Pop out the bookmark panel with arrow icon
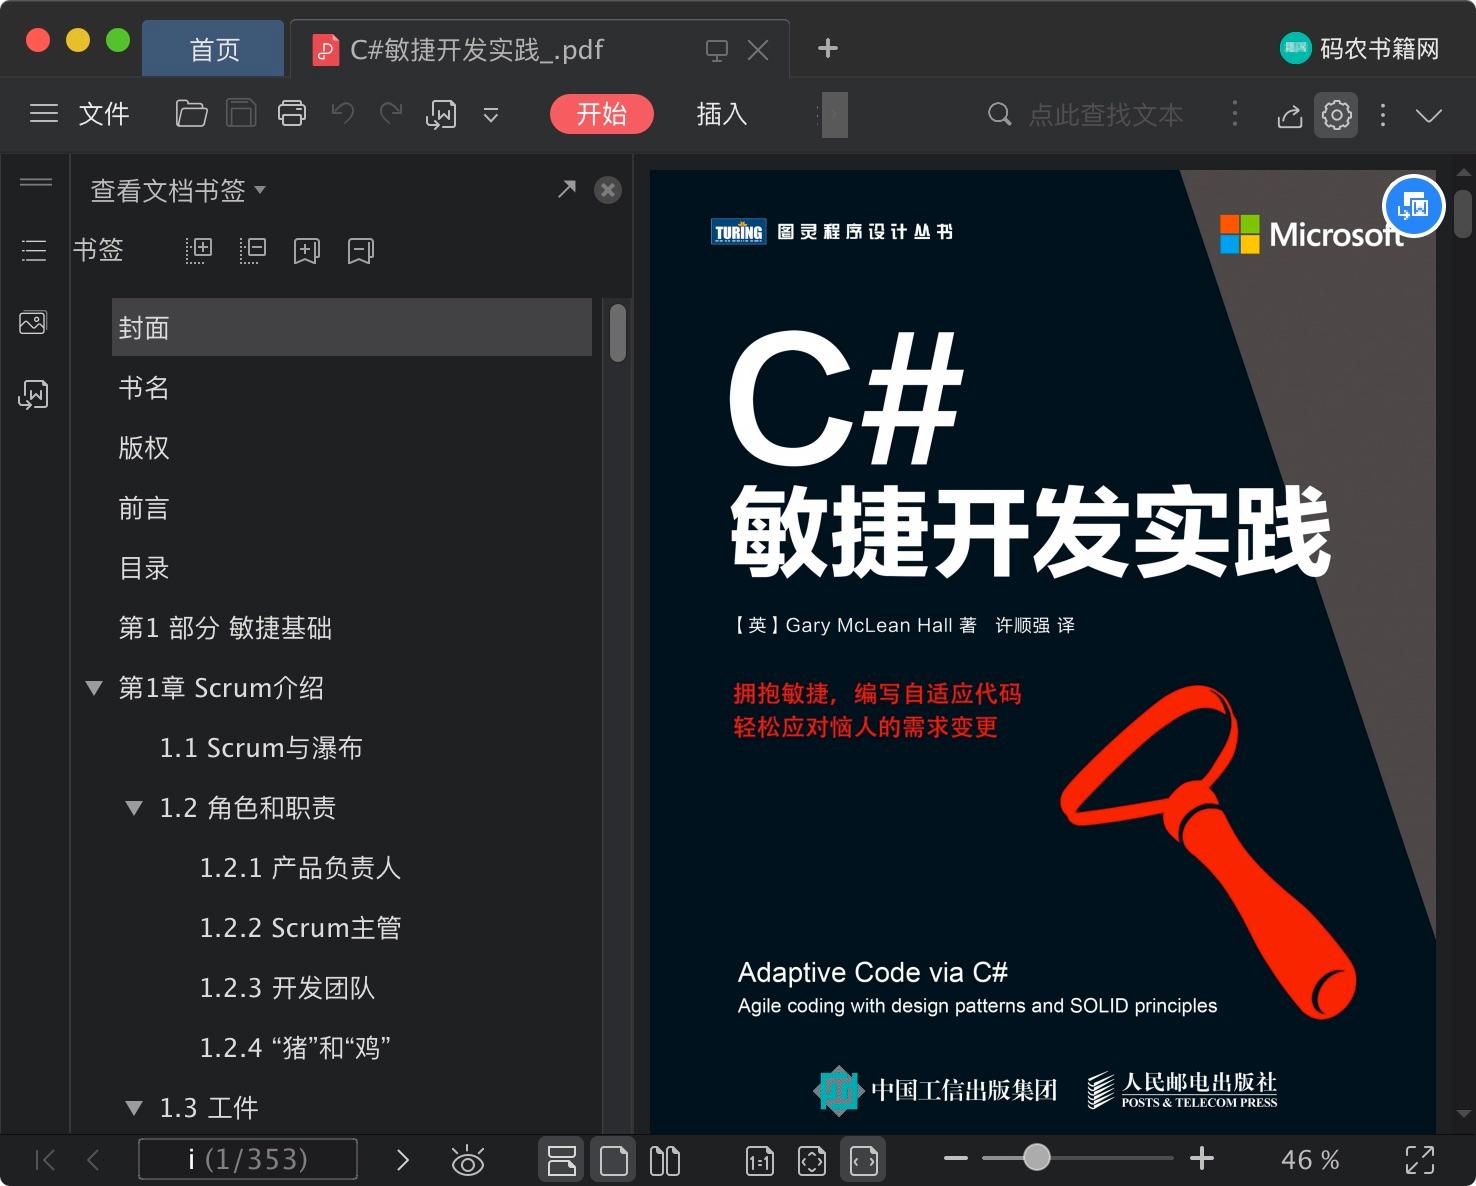The height and width of the screenshot is (1186, 1476). point(567,188)
